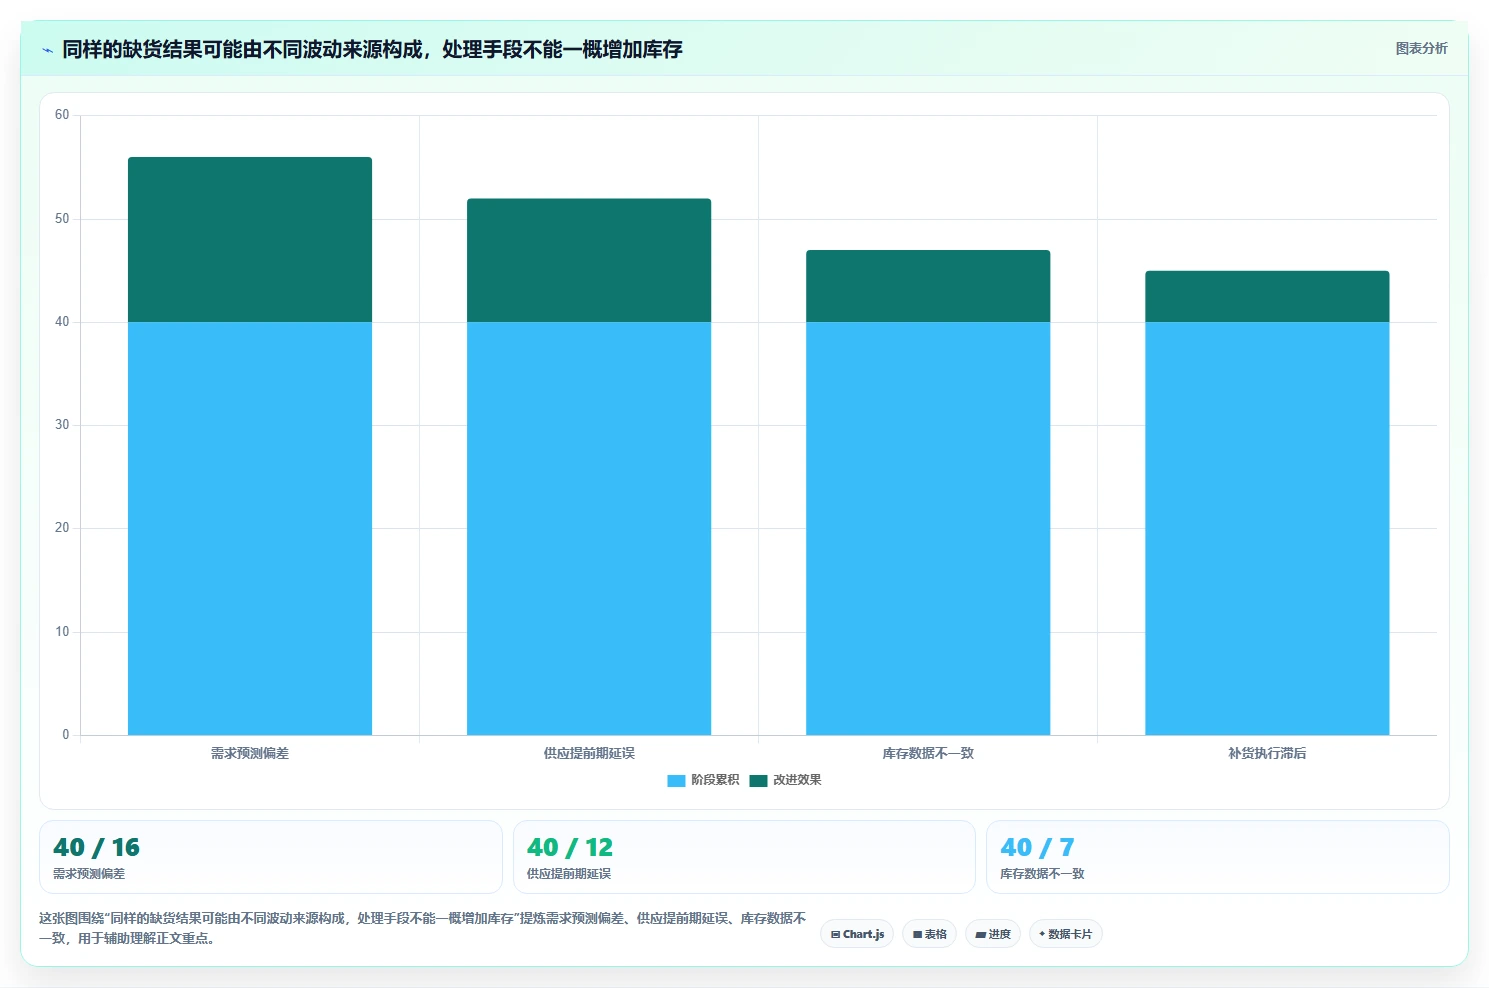Open the 40 / 16 需求预测偏差 stat card
1489x988 pixels.
(x=270, y=857)
